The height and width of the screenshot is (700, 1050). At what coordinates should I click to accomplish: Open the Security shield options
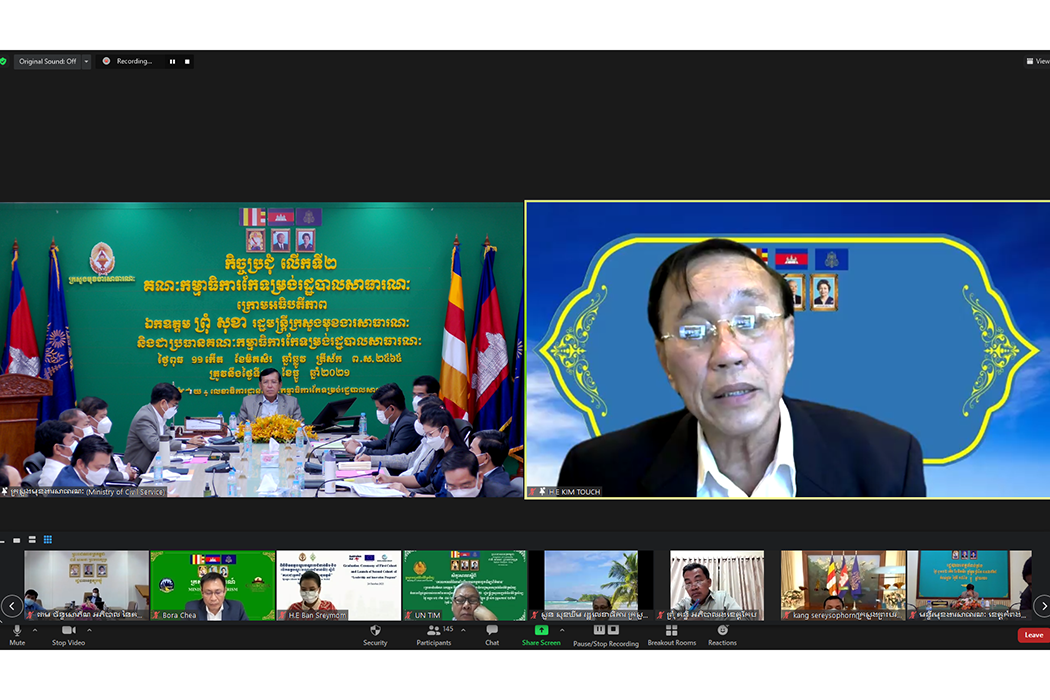click(x=375, y=631)
